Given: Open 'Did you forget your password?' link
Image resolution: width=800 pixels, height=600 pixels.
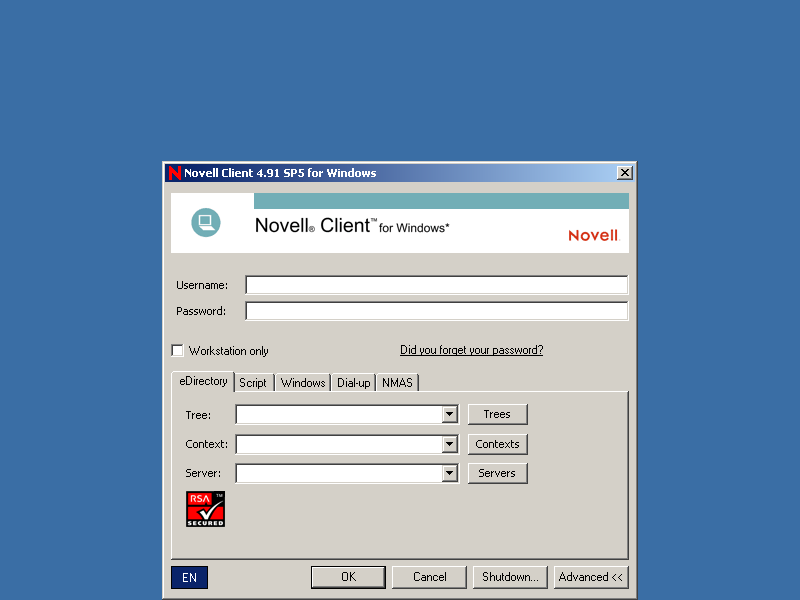Looking at the screenshot, I should tap(471, 350).
